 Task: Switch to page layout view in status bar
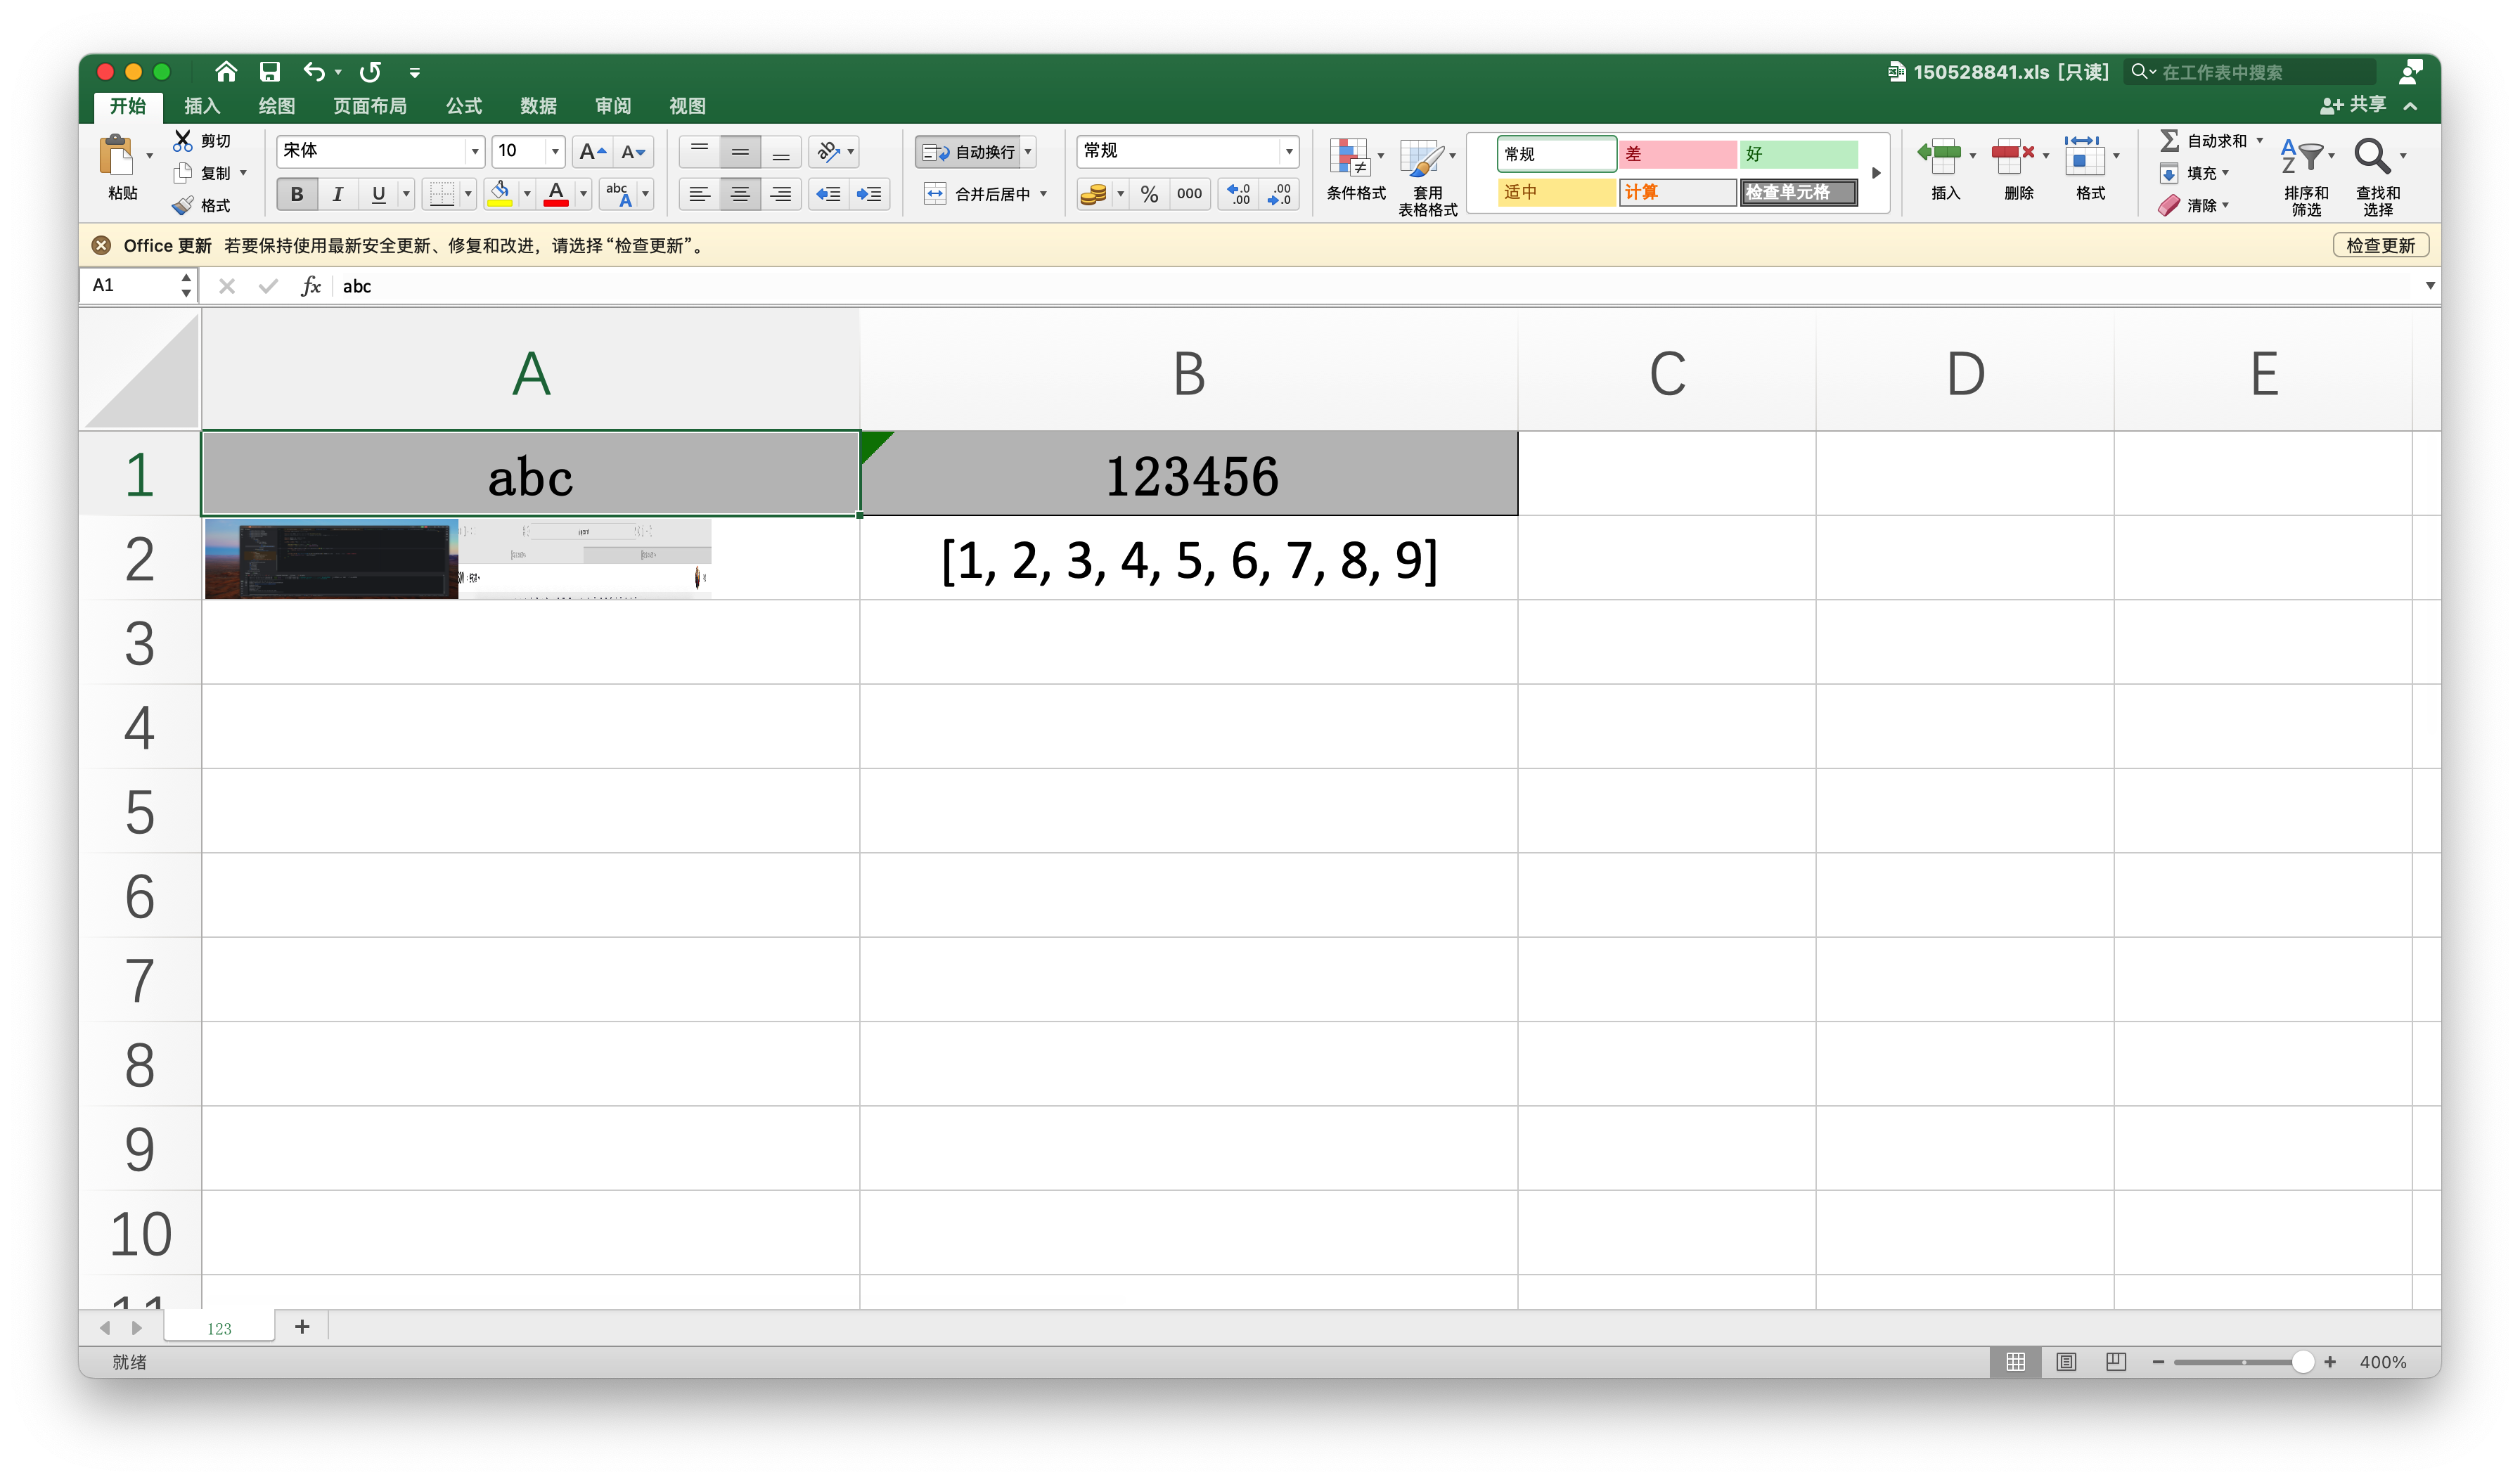pos(2066,1362)
